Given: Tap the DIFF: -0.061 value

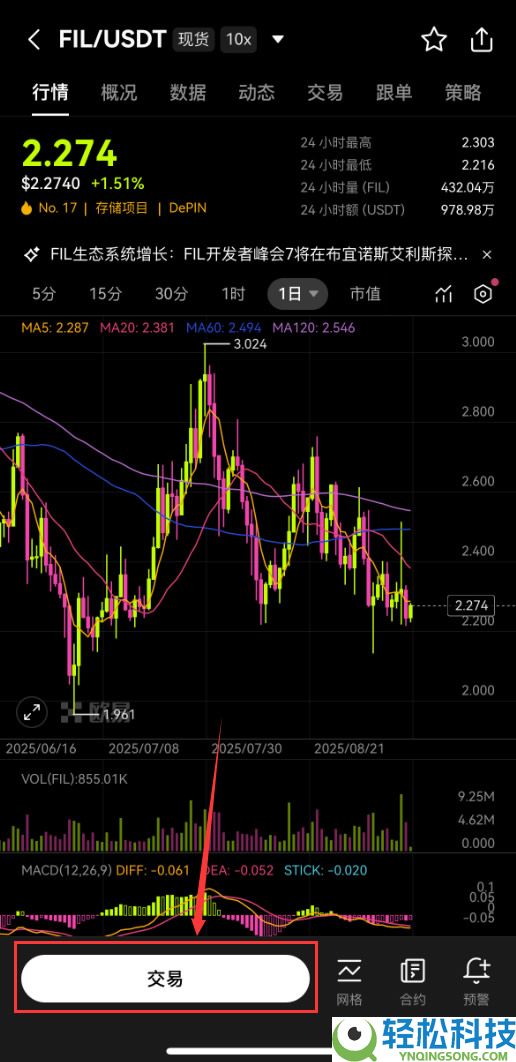Looking at the screenshot, I should [x=153, y=870].
